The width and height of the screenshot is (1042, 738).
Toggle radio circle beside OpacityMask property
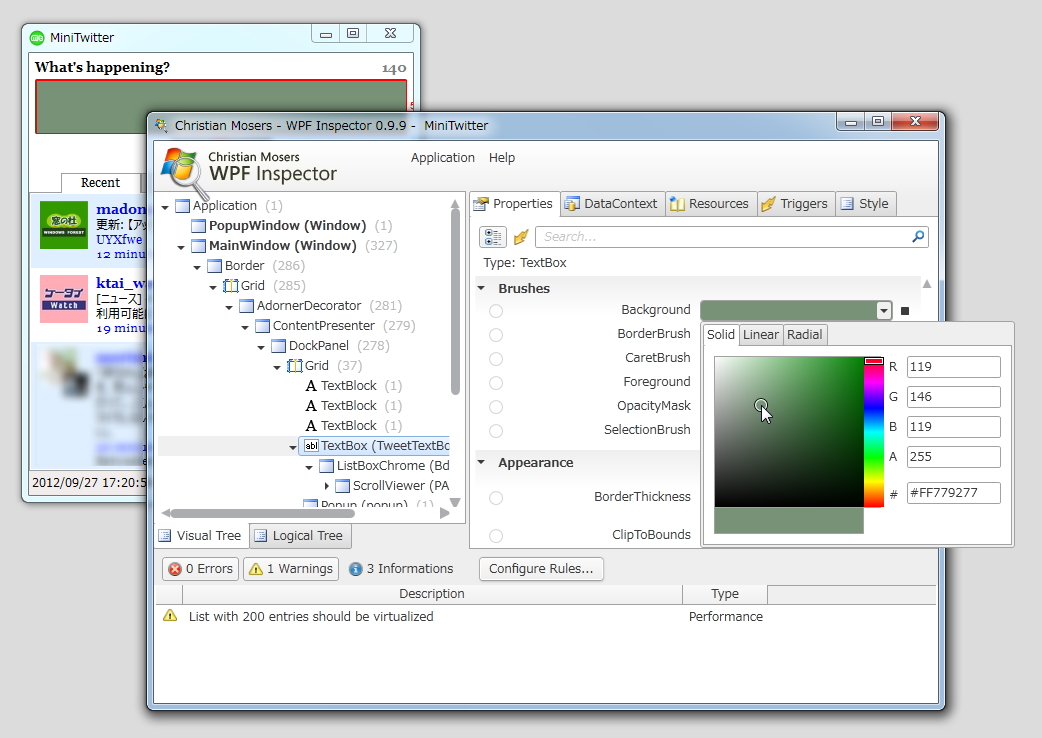pos(496,407)
